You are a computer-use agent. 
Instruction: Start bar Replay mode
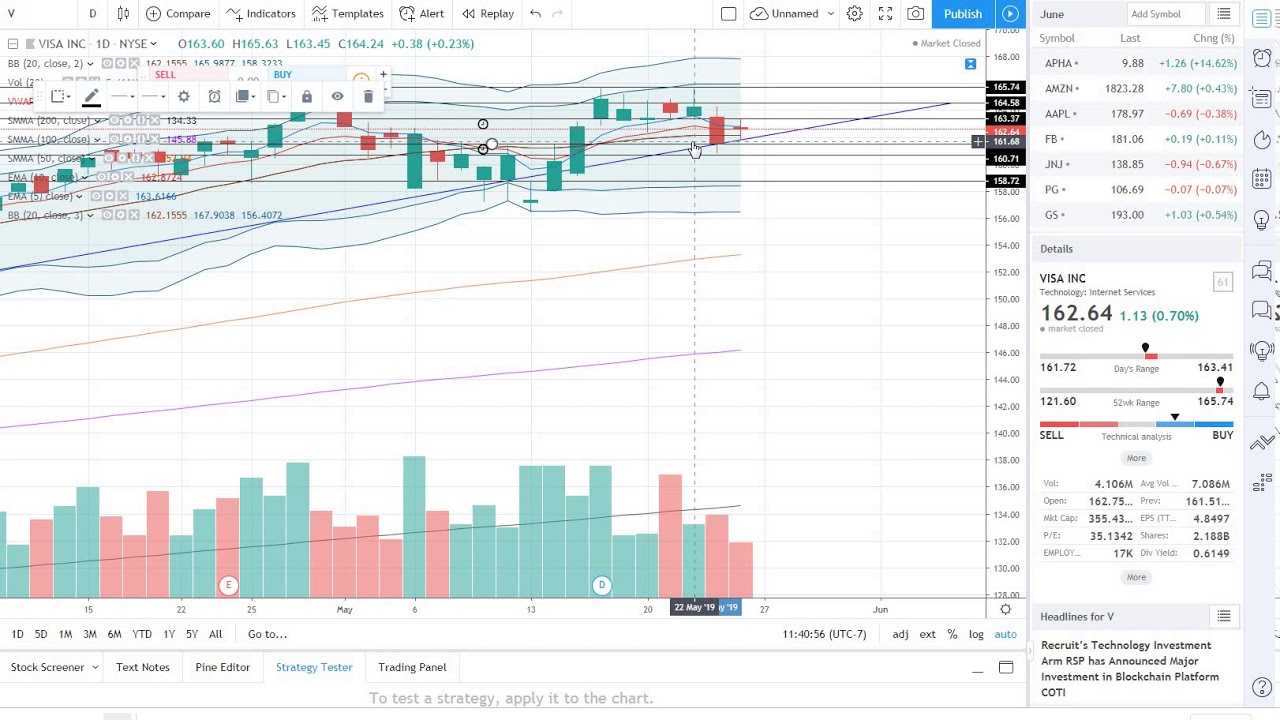tap(488, 14)
